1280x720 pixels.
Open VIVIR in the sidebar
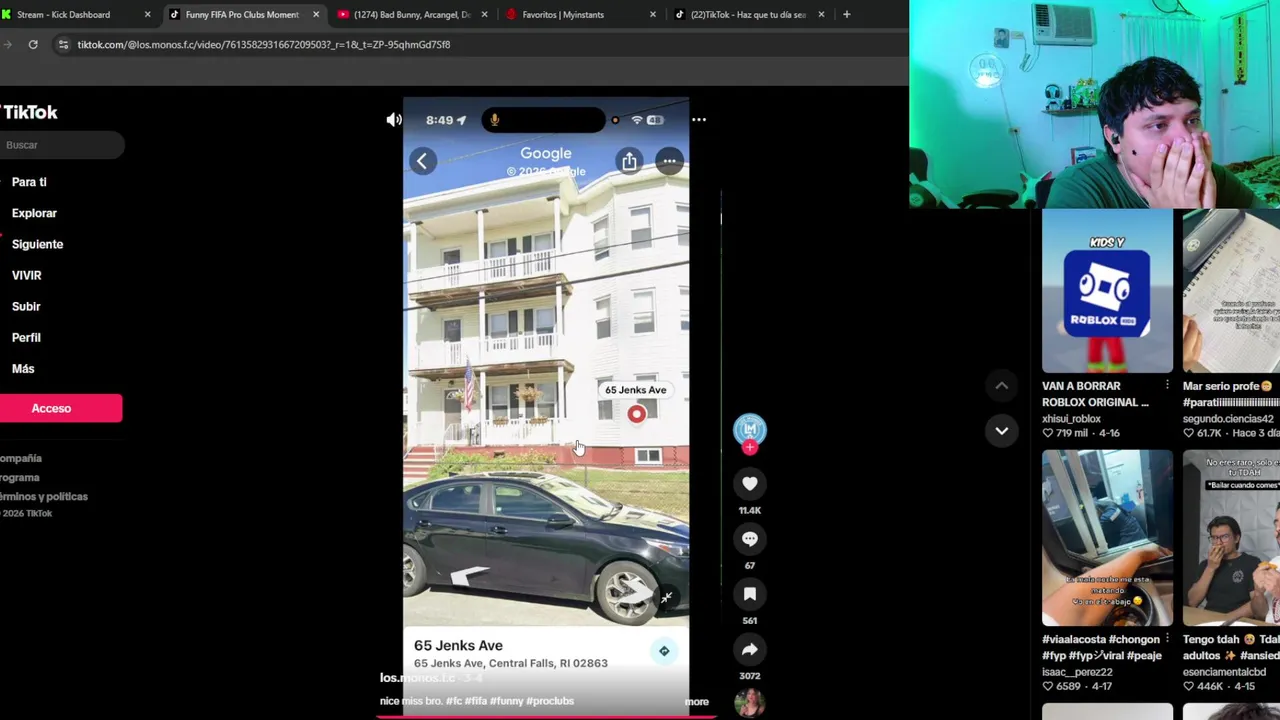point(26,275)
